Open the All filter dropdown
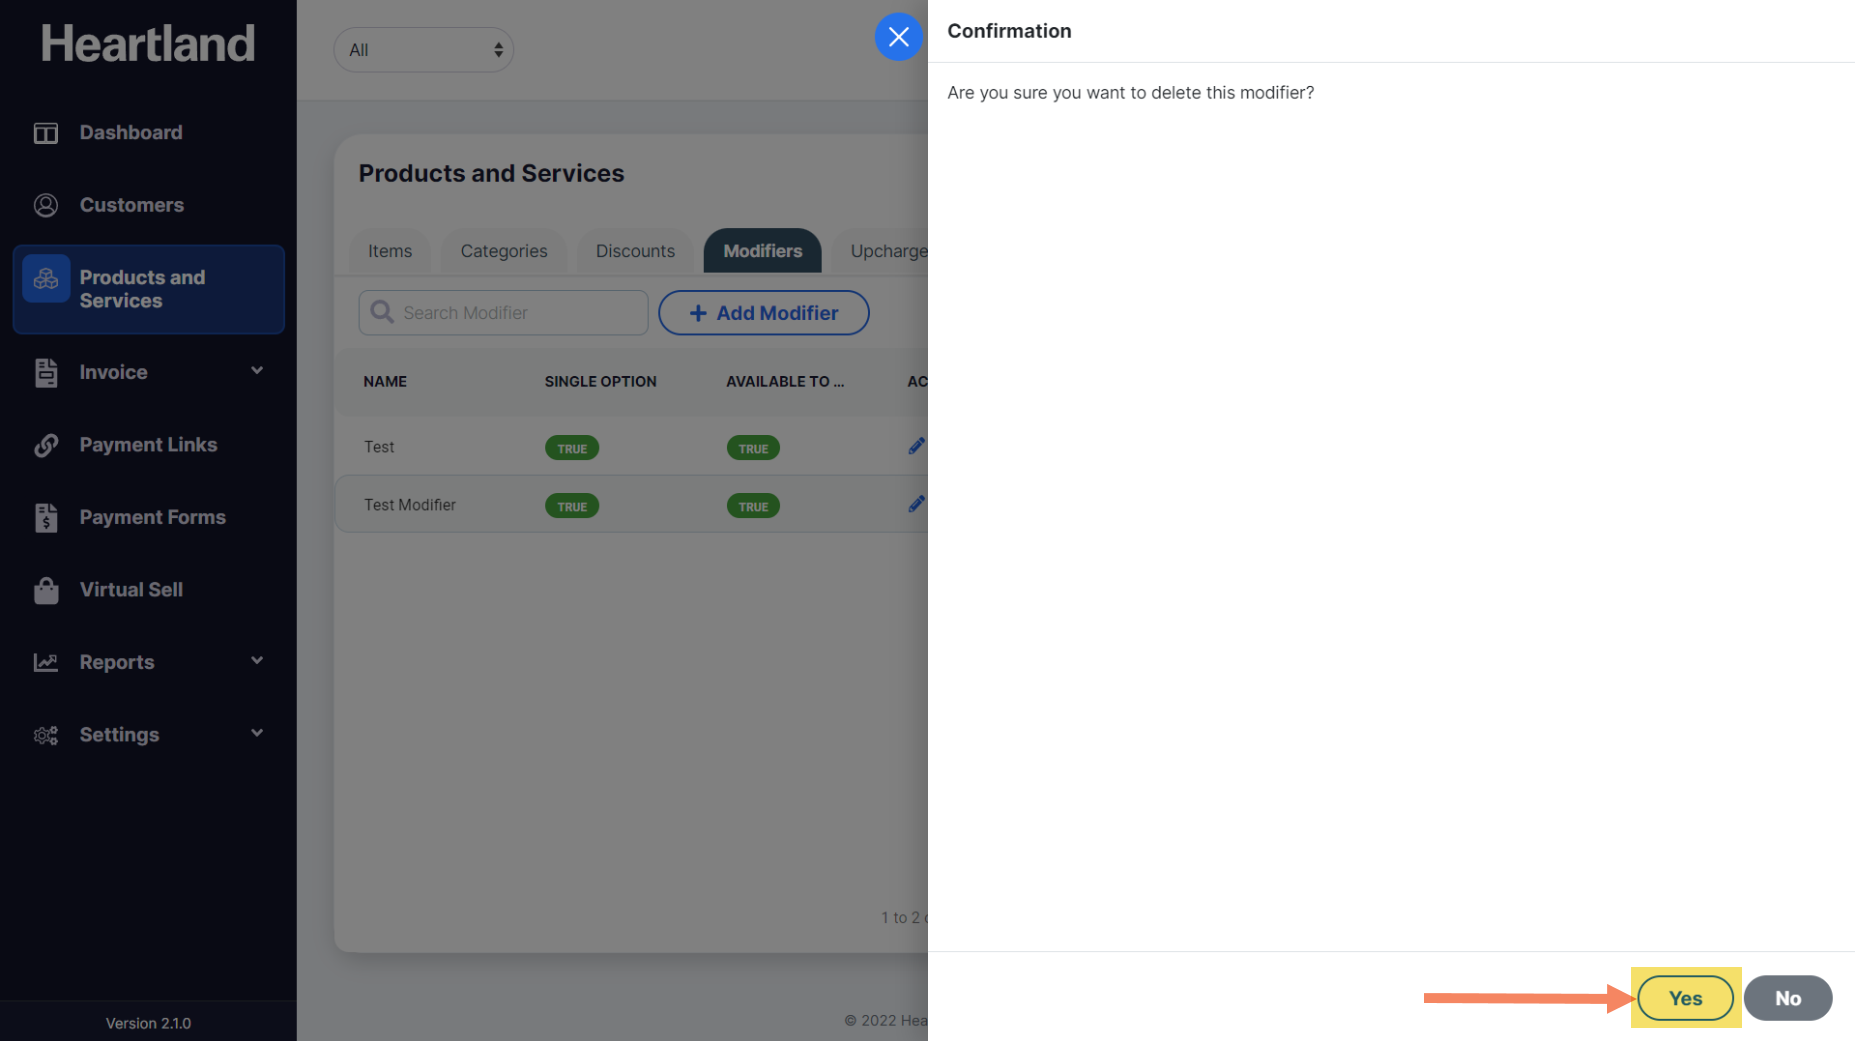Viewport: 1855px width, 1041px height. tap(424, 50)
